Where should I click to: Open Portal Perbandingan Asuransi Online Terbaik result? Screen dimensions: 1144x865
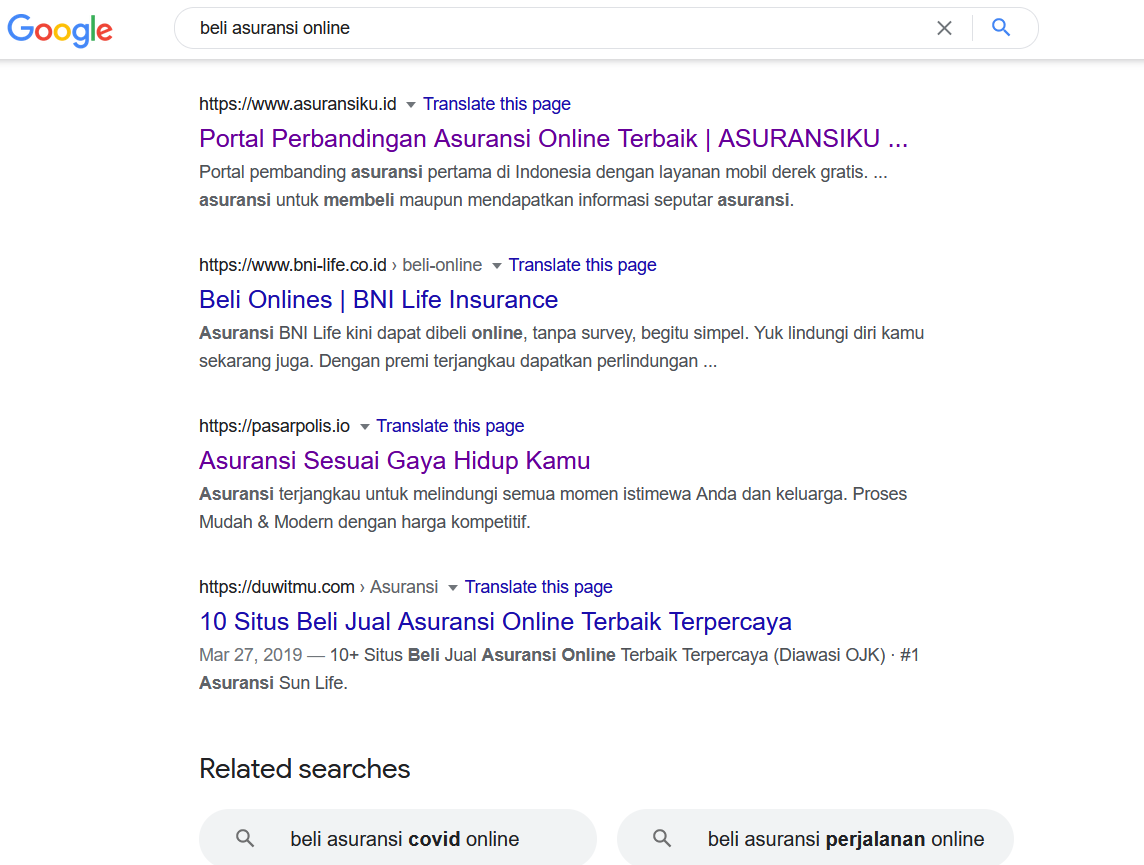coord(554,139)
